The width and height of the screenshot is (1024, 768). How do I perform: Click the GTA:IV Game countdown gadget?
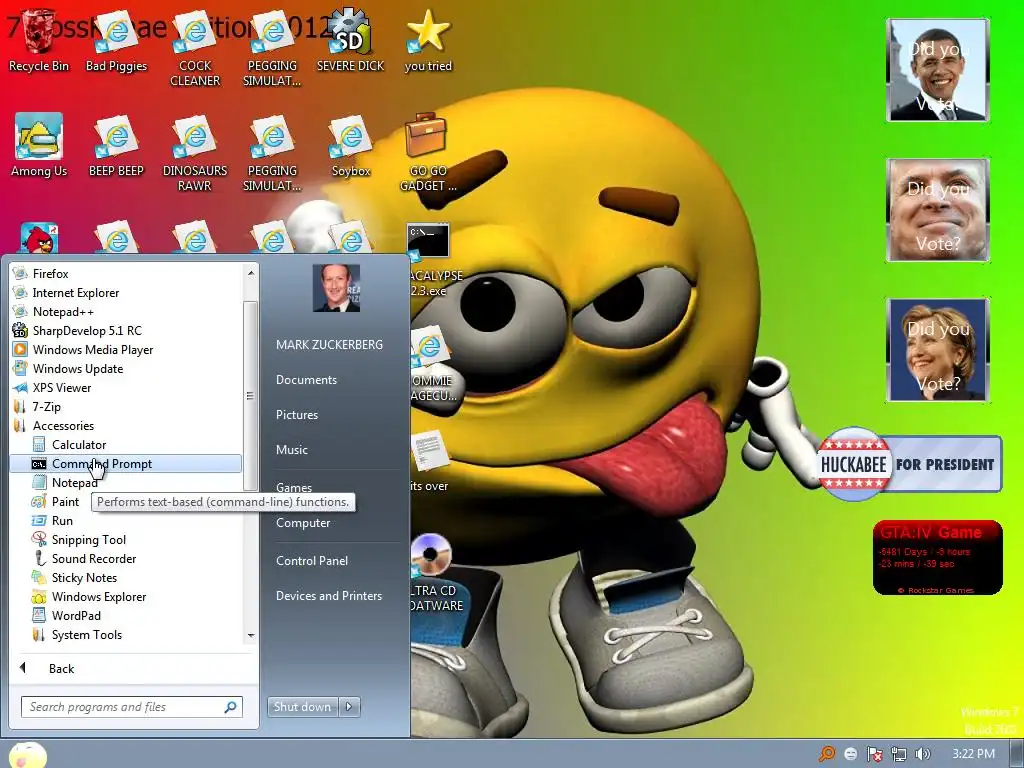click(938, 557)
